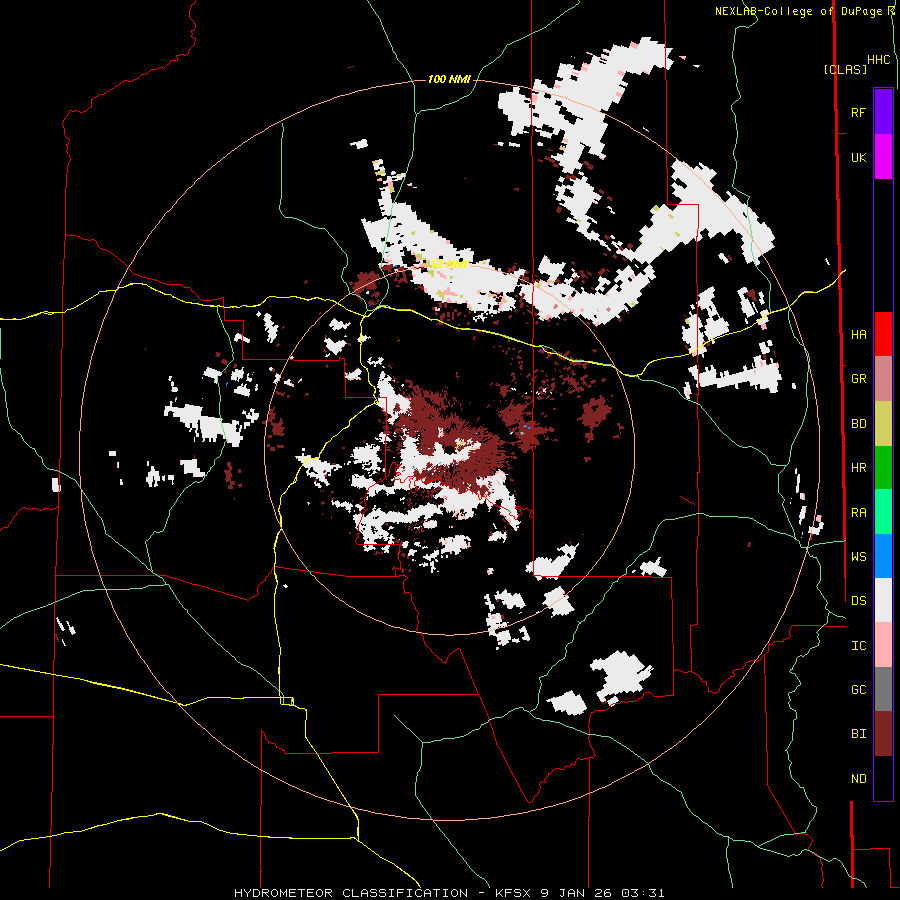Click the IC pink legend swatch

tap(883, 645)
